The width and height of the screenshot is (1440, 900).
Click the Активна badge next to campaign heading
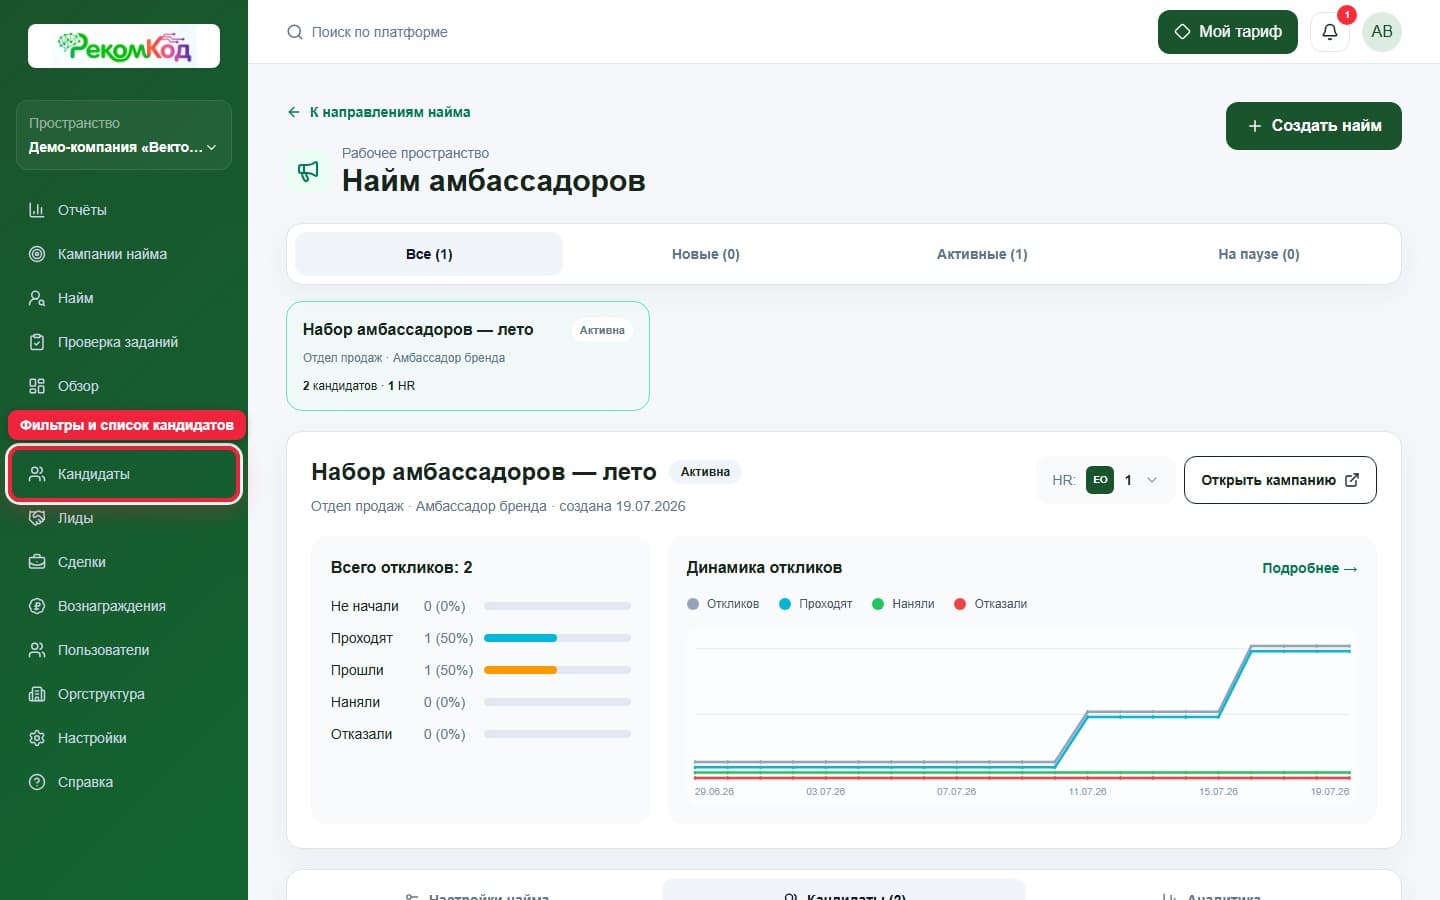coord(705,472)
